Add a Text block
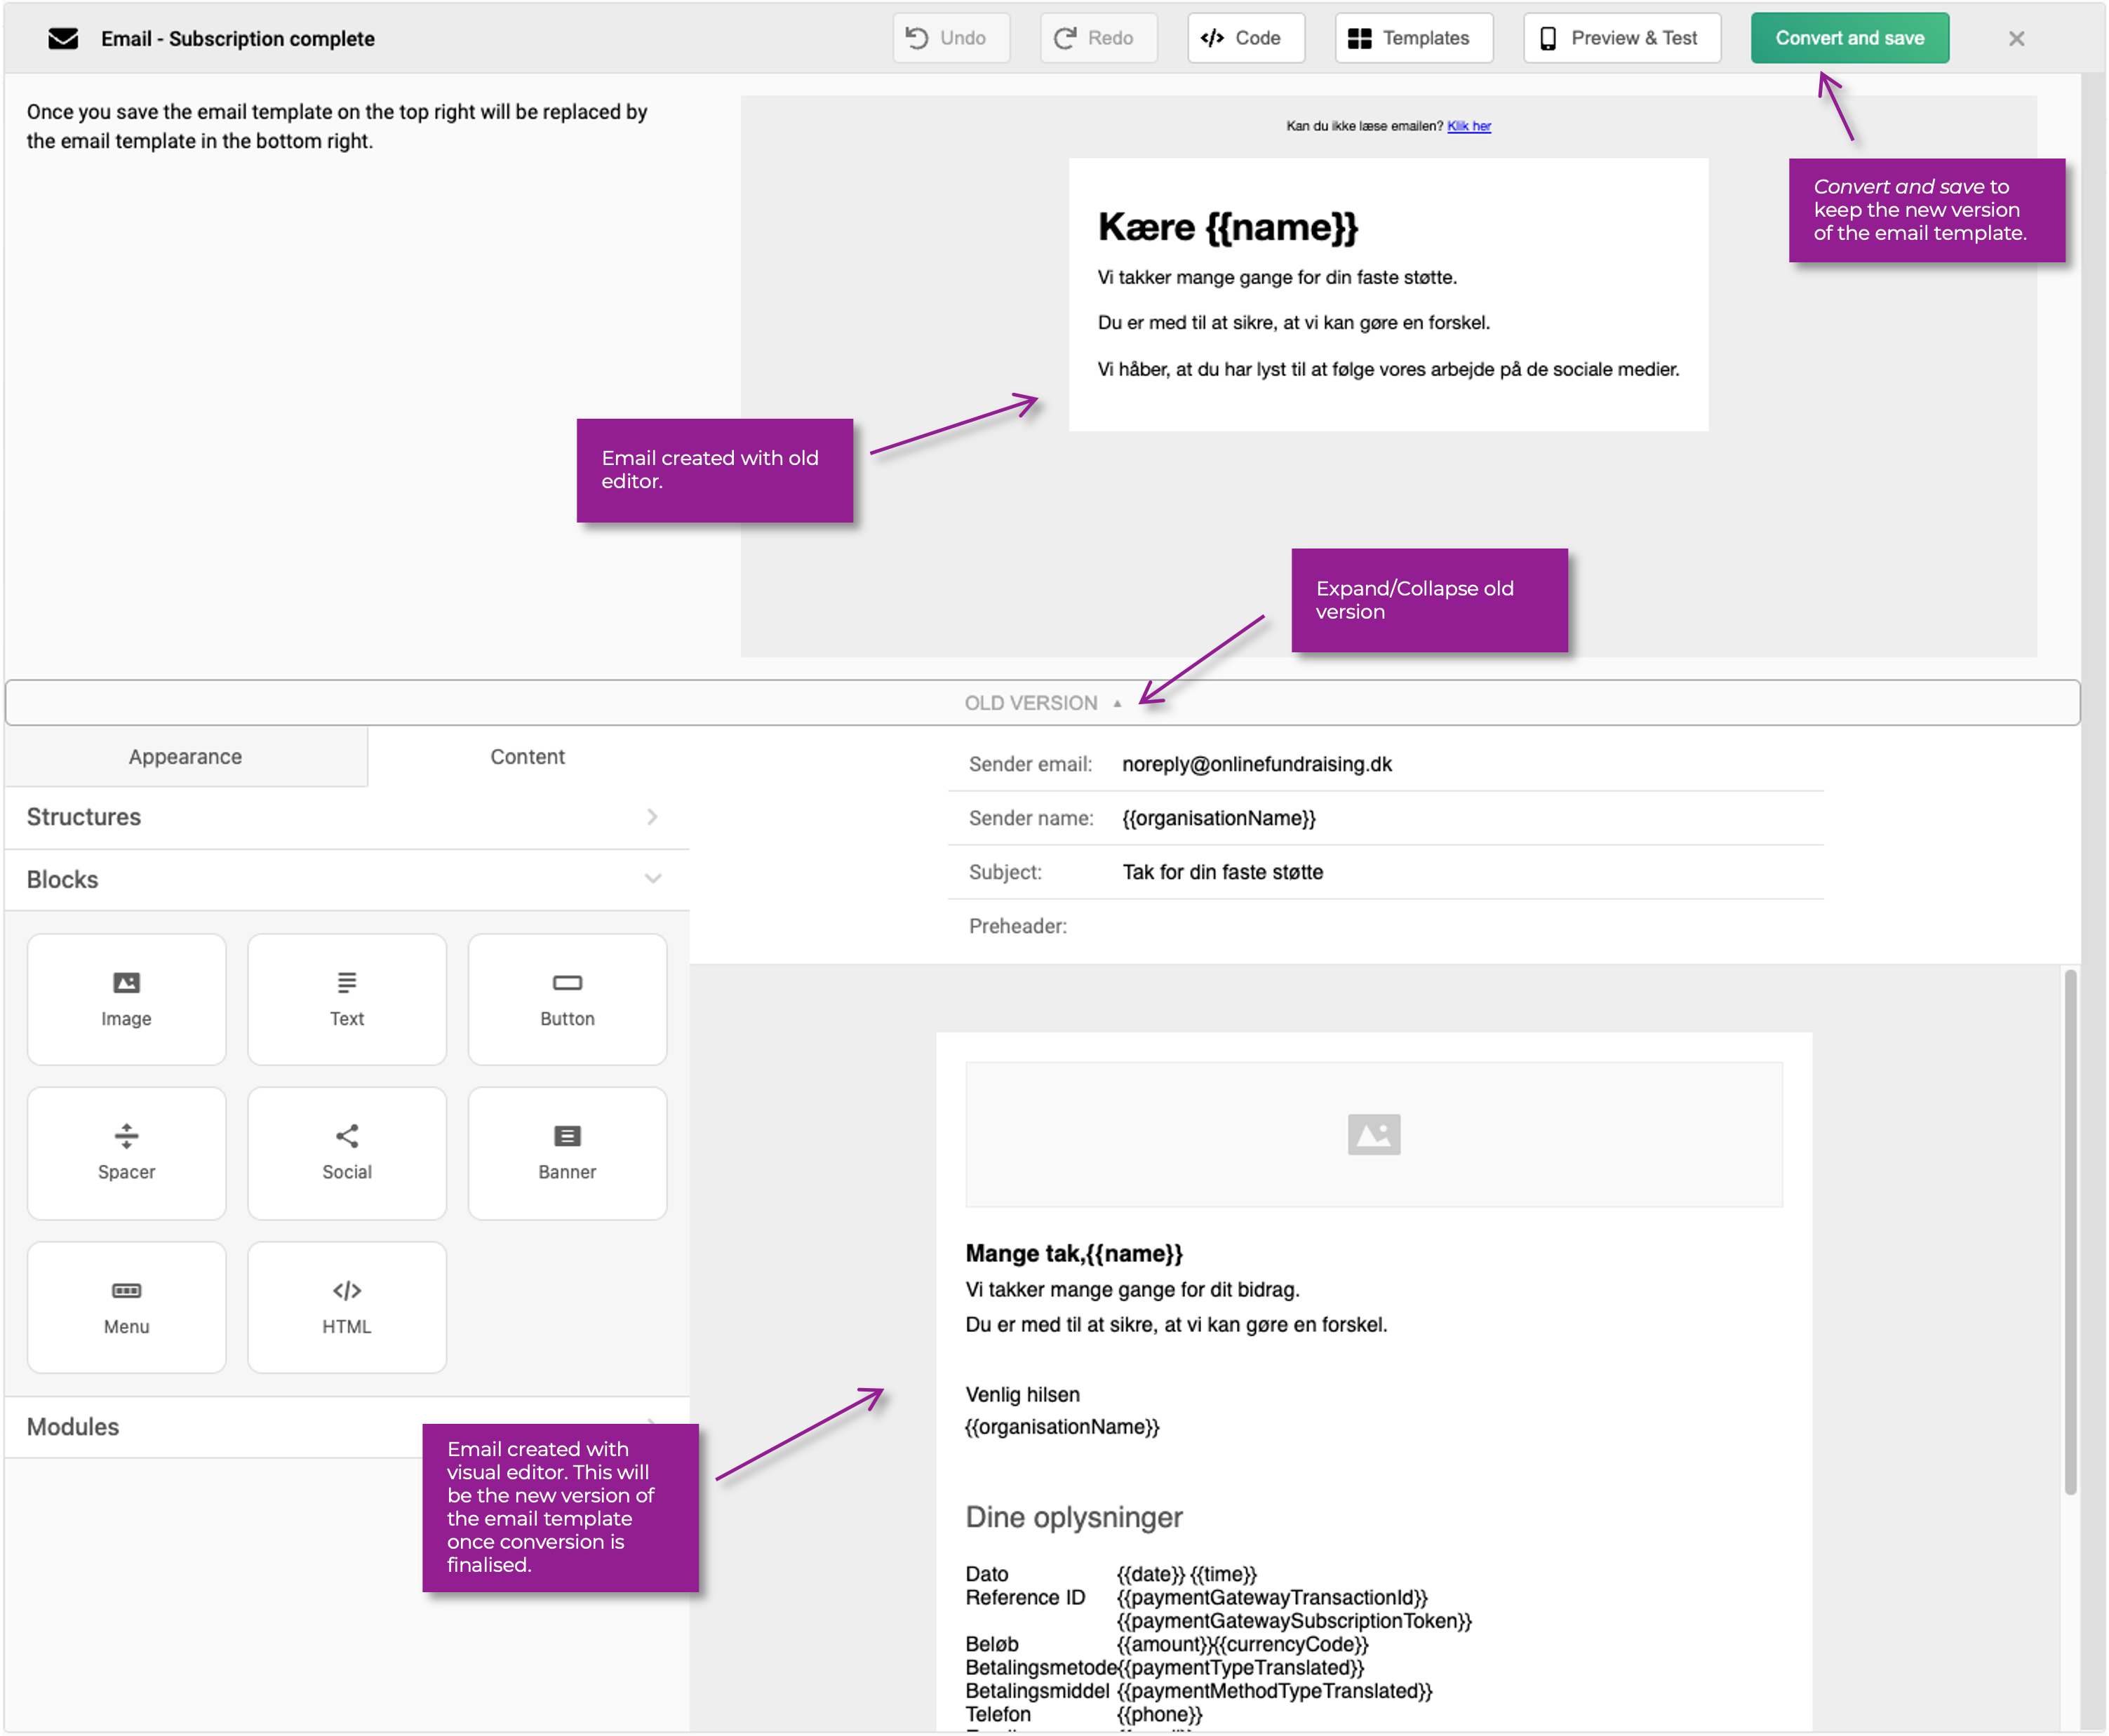This screenshot has height=1736, width=2109. pos(346,999)
